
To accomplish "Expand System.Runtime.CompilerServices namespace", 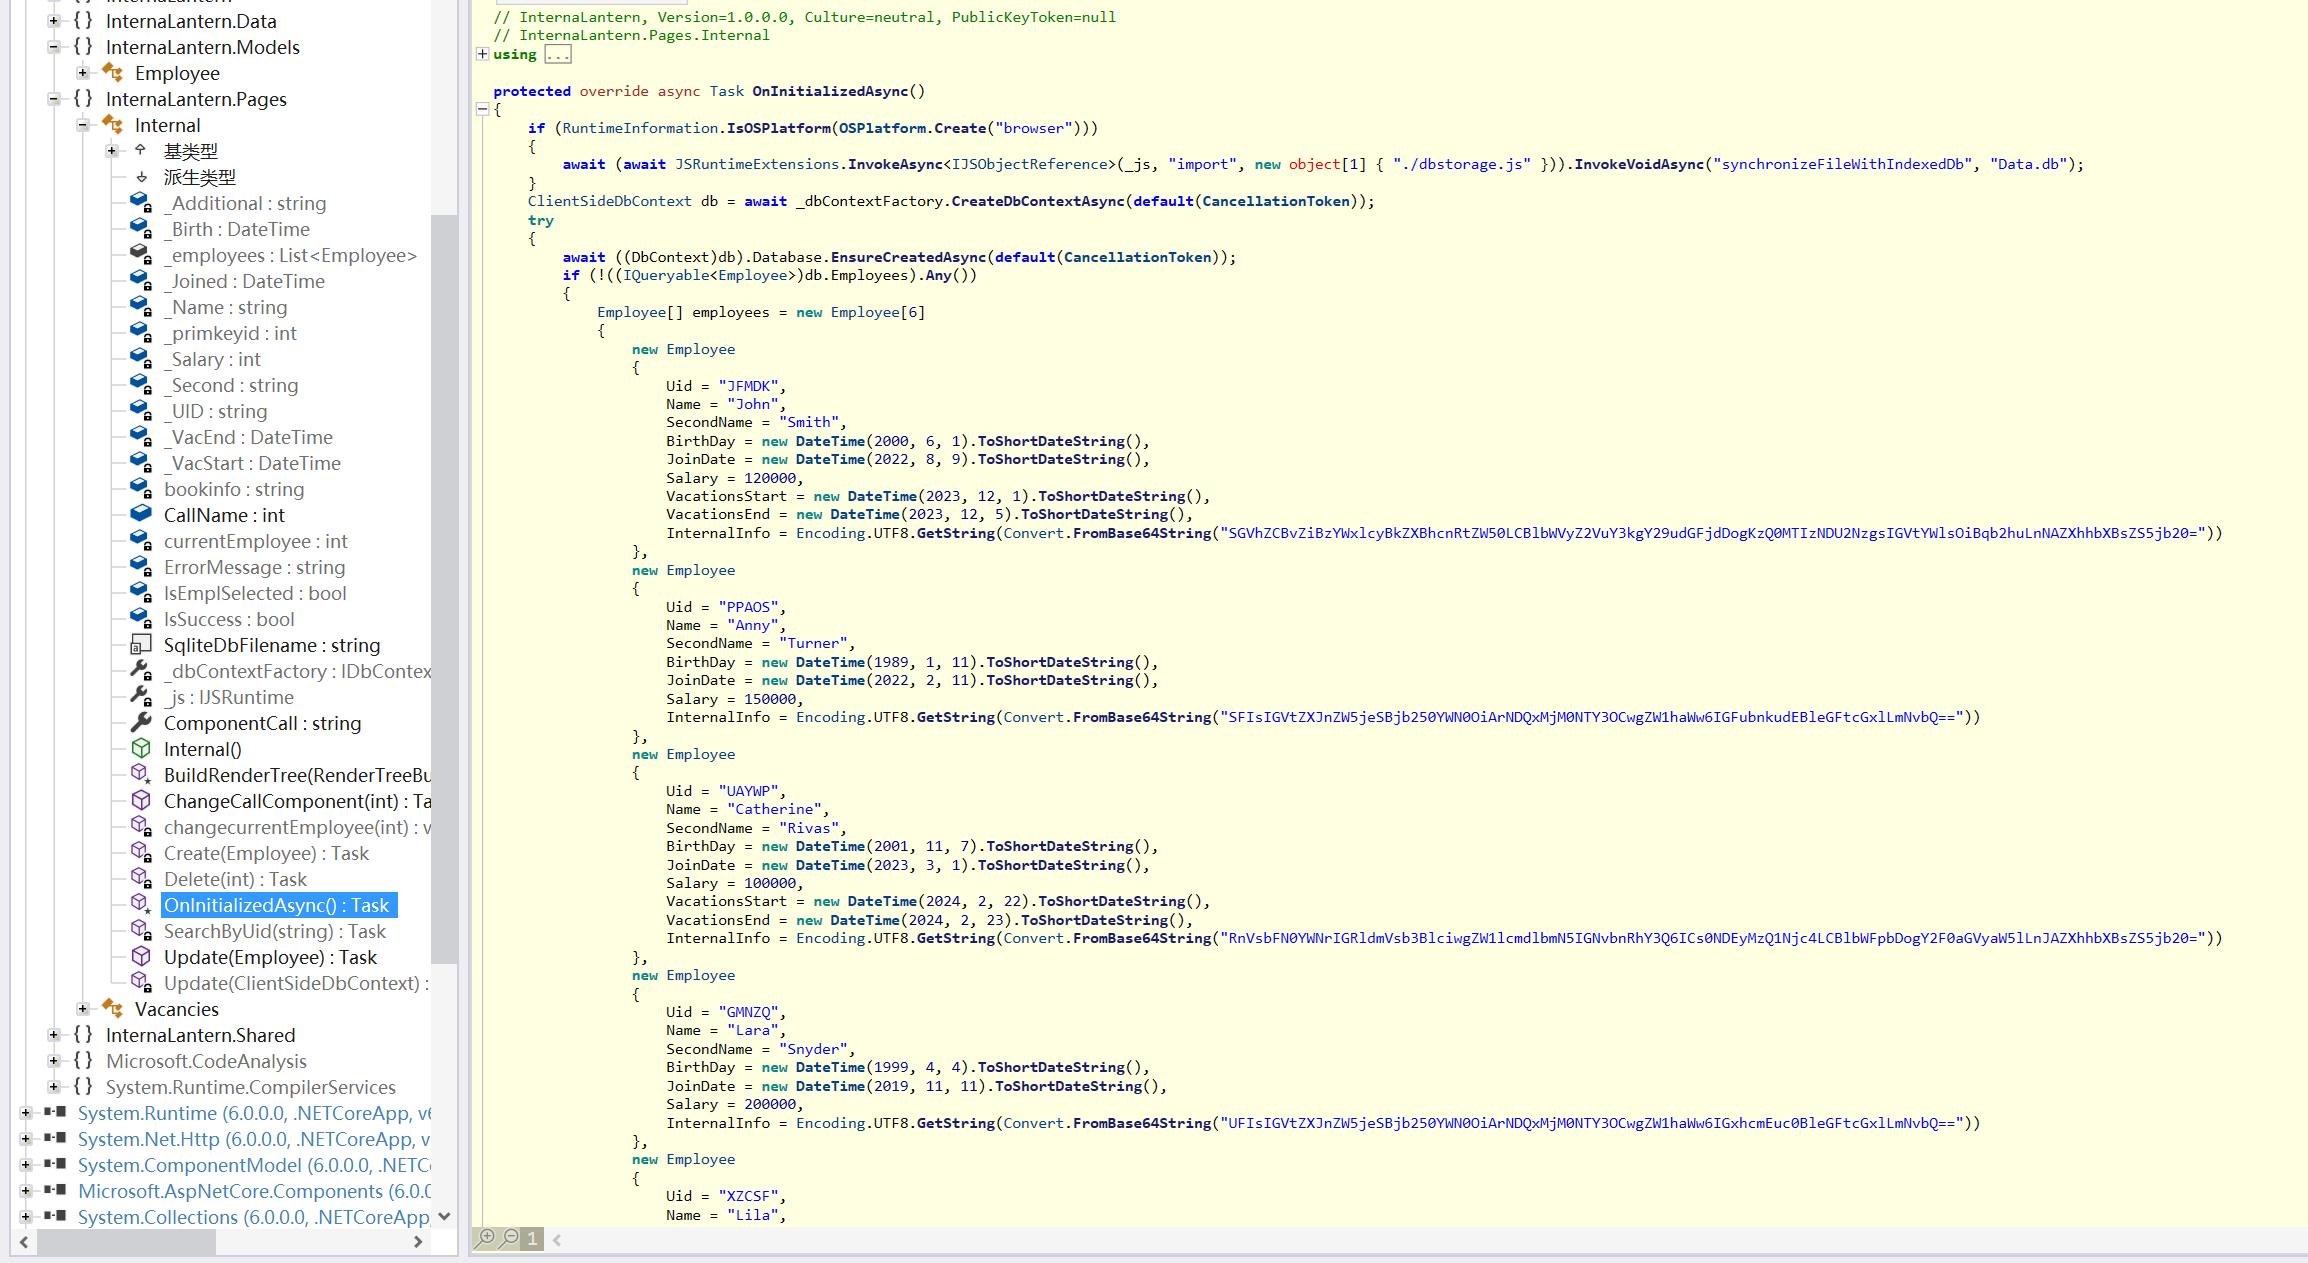I will [x=54, y=1086].
